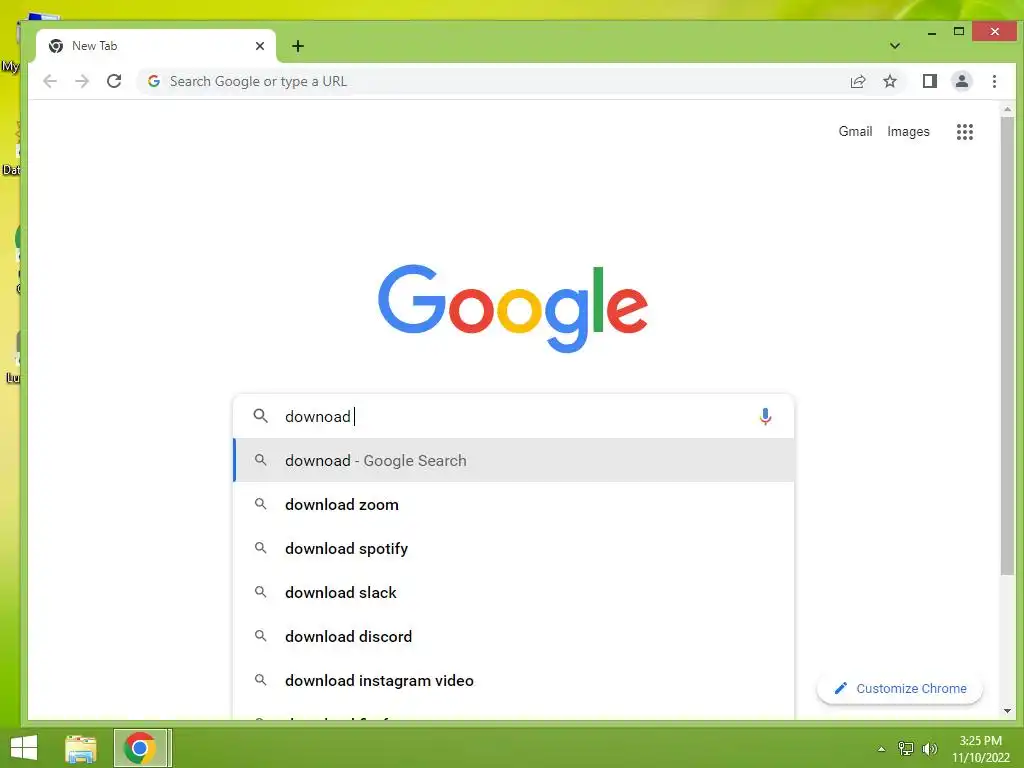Click the page scrollbar down arrow
This screenshot has width=1024, height=768.
tap(1007, 711)
